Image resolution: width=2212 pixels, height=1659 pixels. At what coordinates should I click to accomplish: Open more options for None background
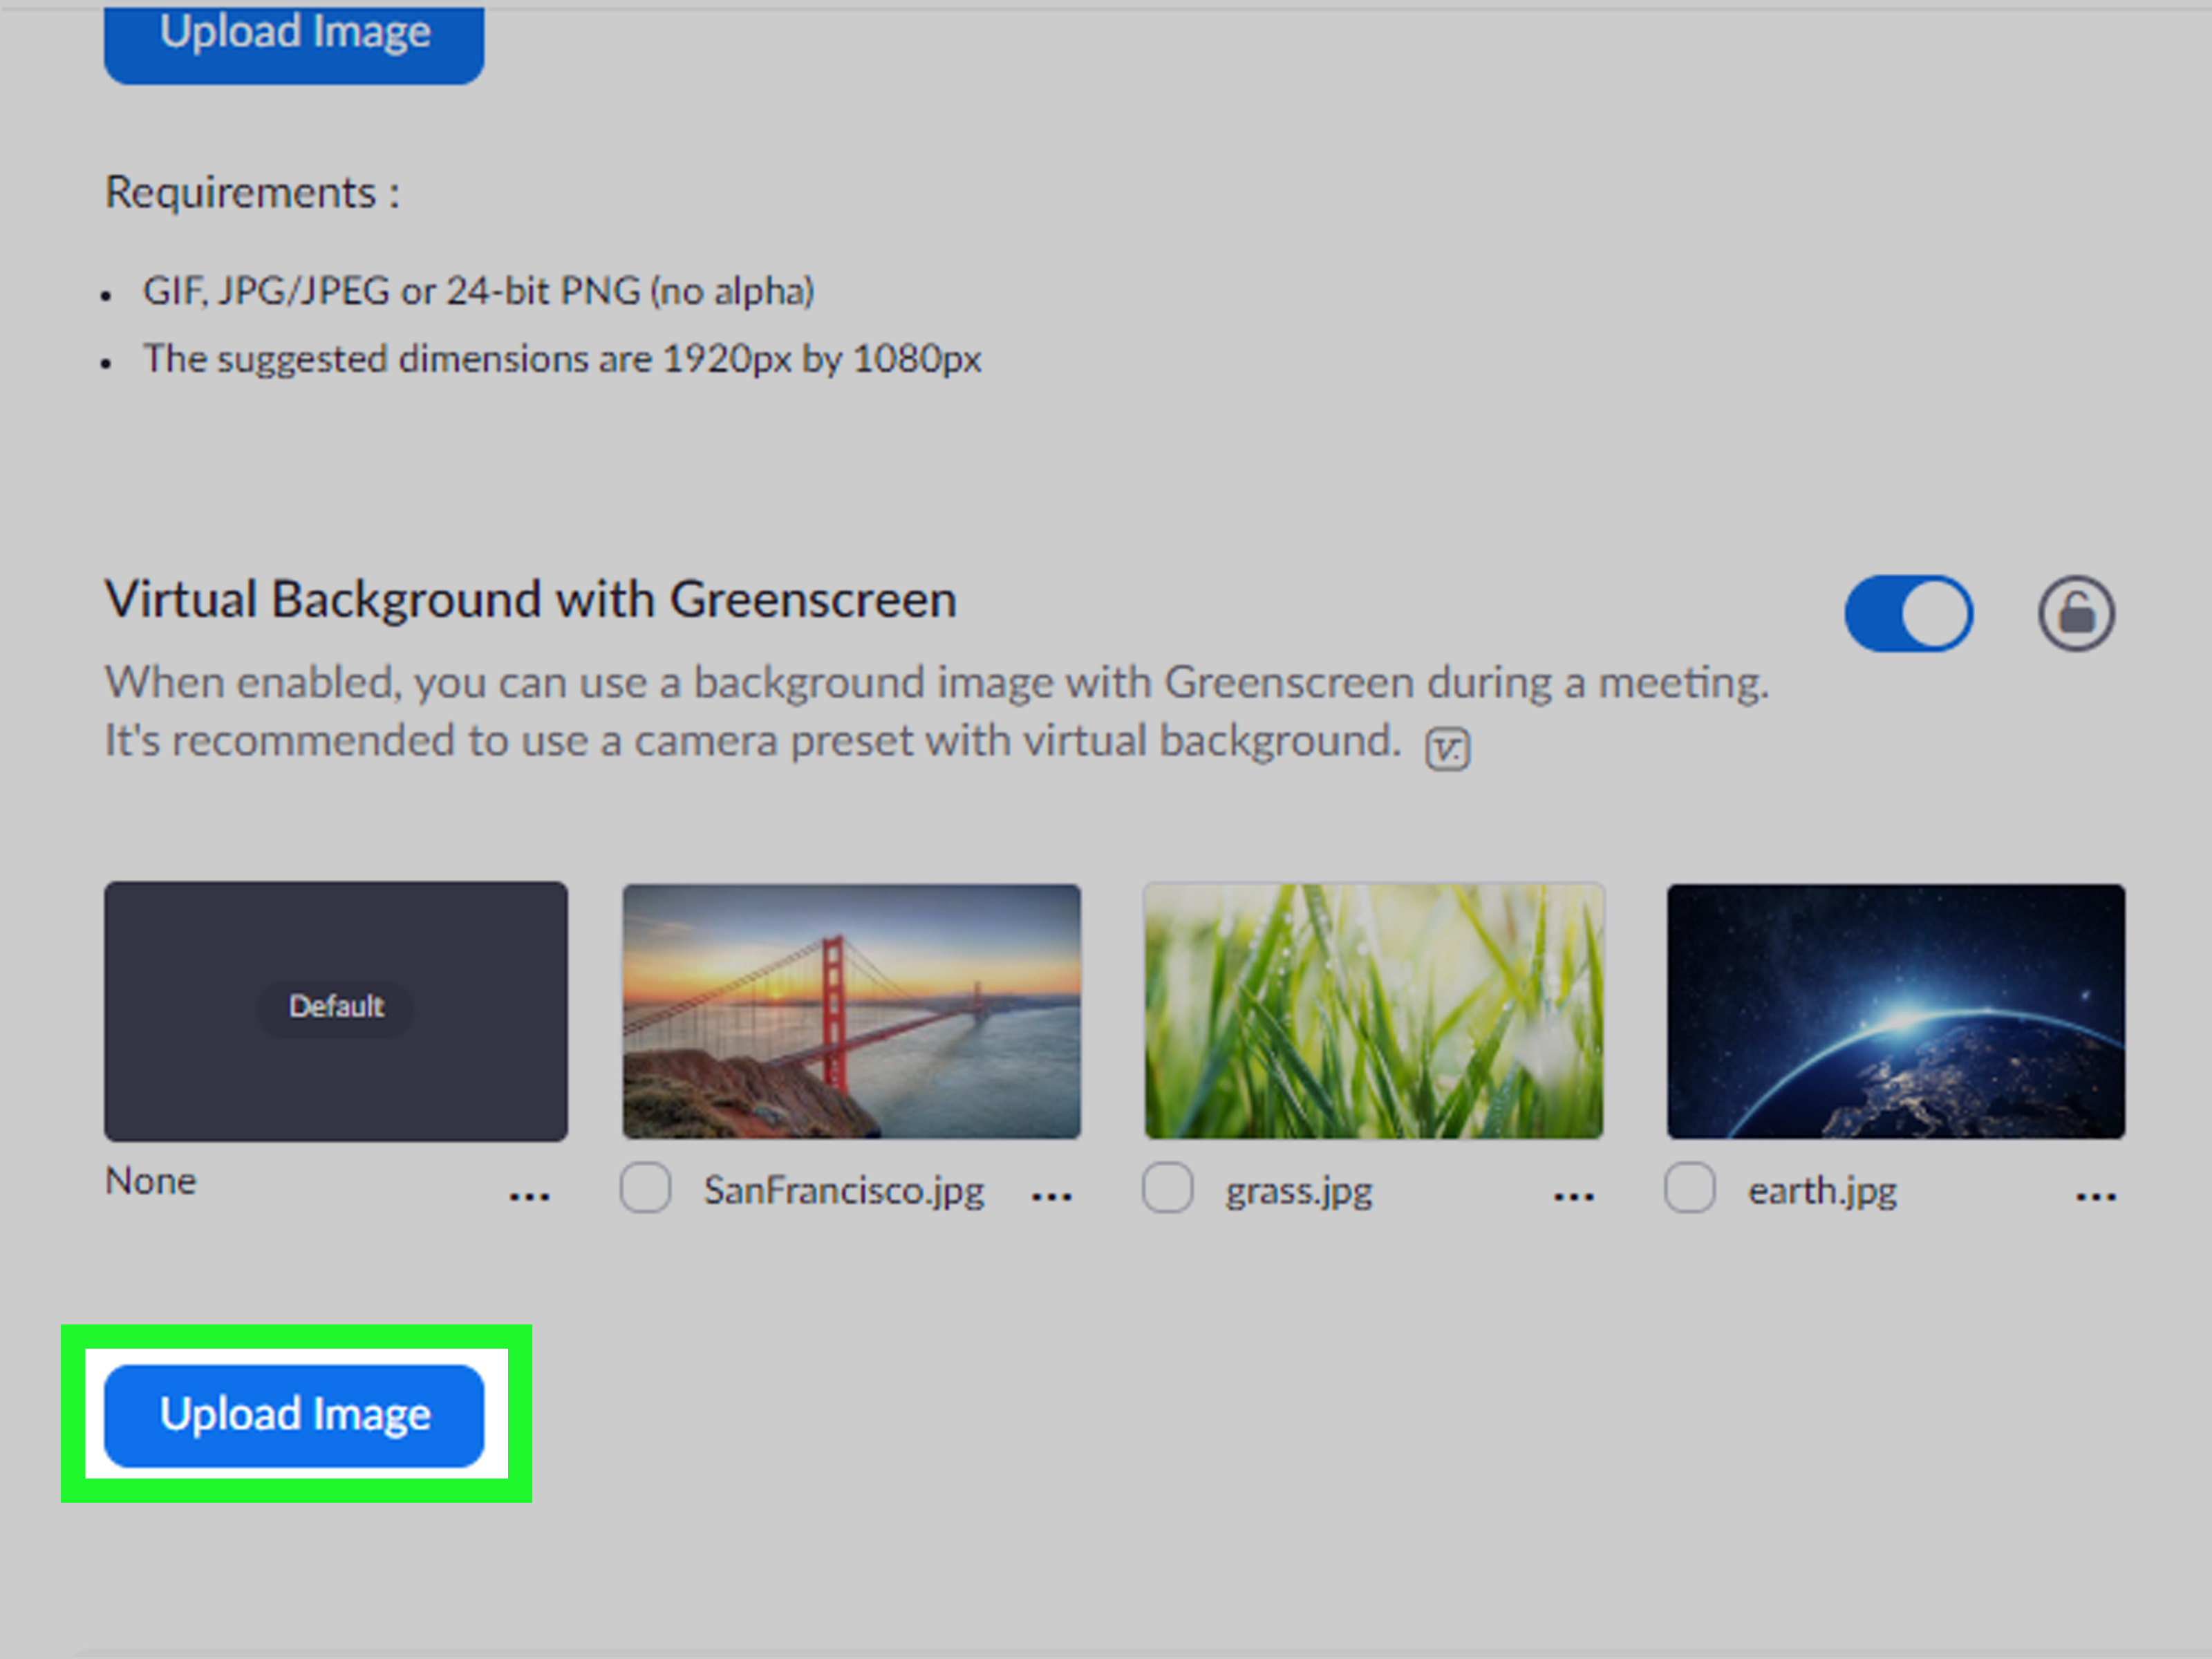[529, 1196]
